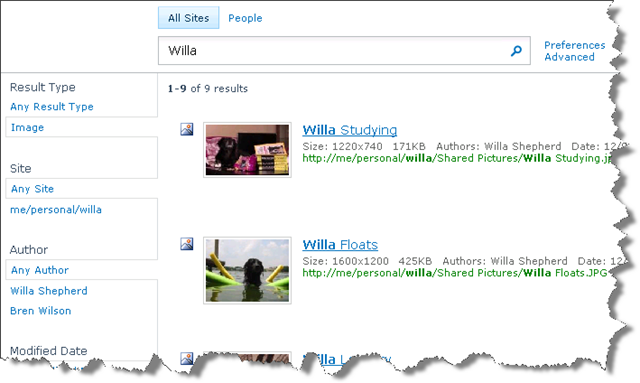Click image file icon beside Willa Floats
640x383 pixels.
[x=187, y=244]
